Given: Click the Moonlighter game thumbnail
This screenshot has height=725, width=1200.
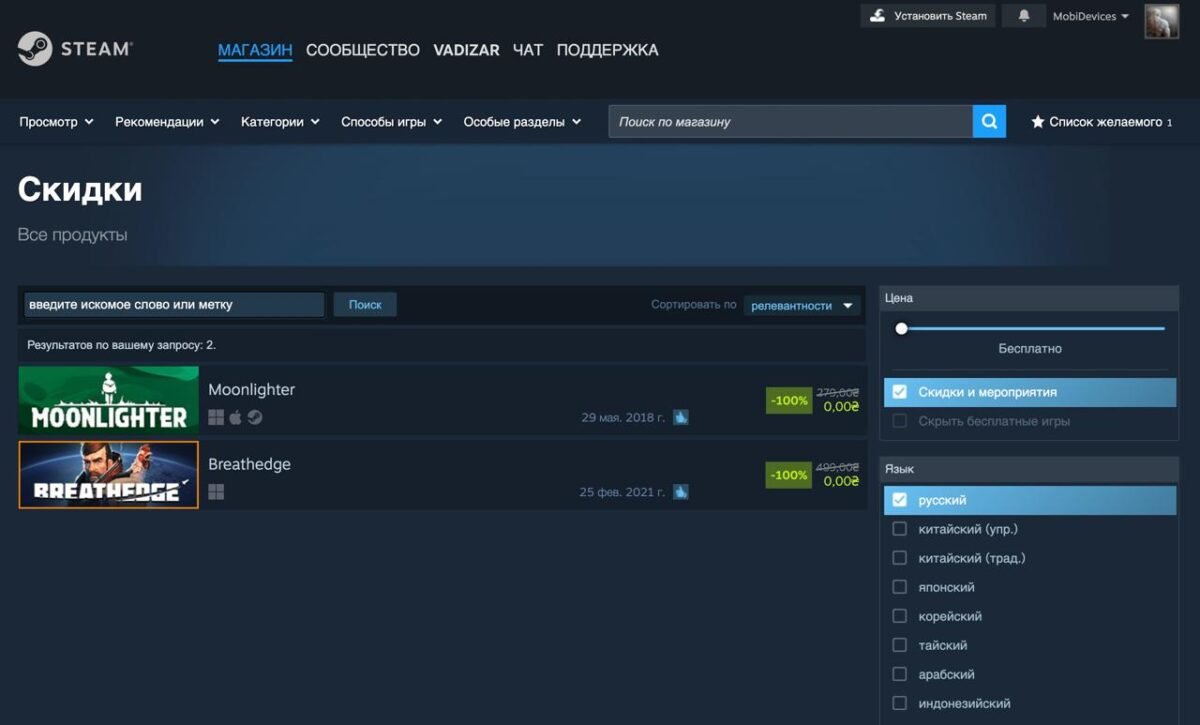Looking at the screenshot, I should pos(108,400).
